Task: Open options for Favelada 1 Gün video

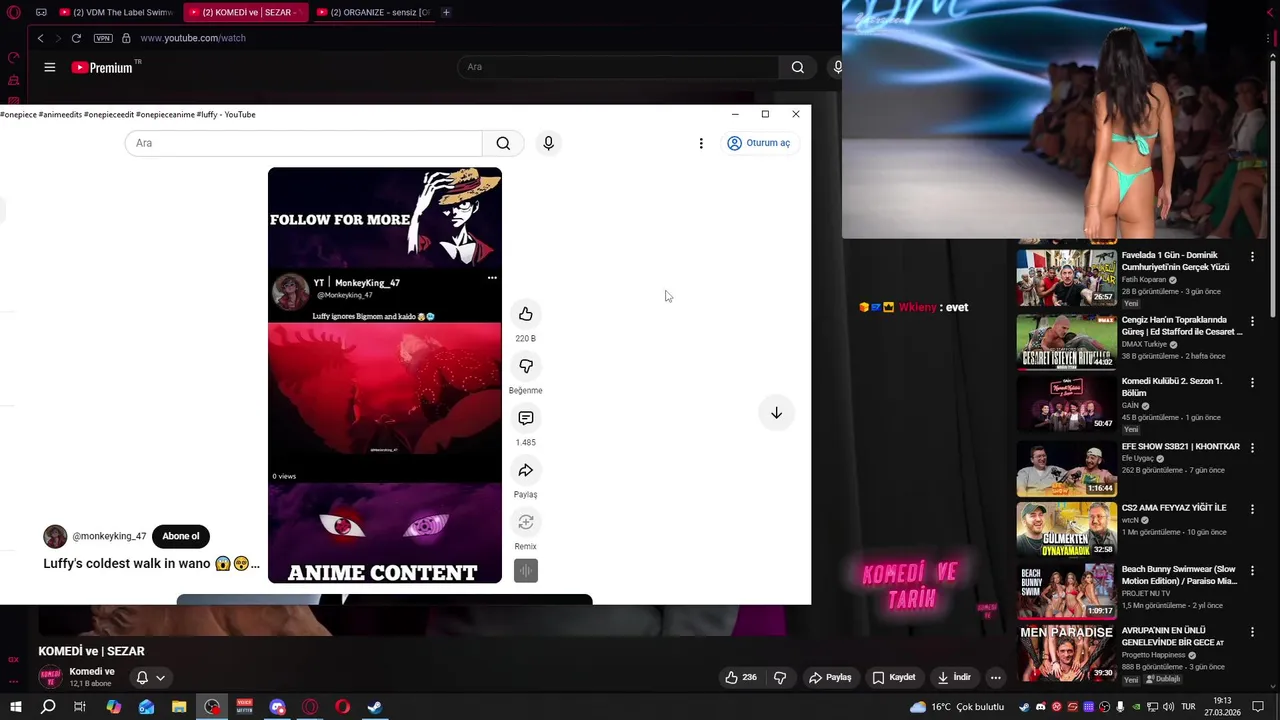Action: tap(1252, 257)
